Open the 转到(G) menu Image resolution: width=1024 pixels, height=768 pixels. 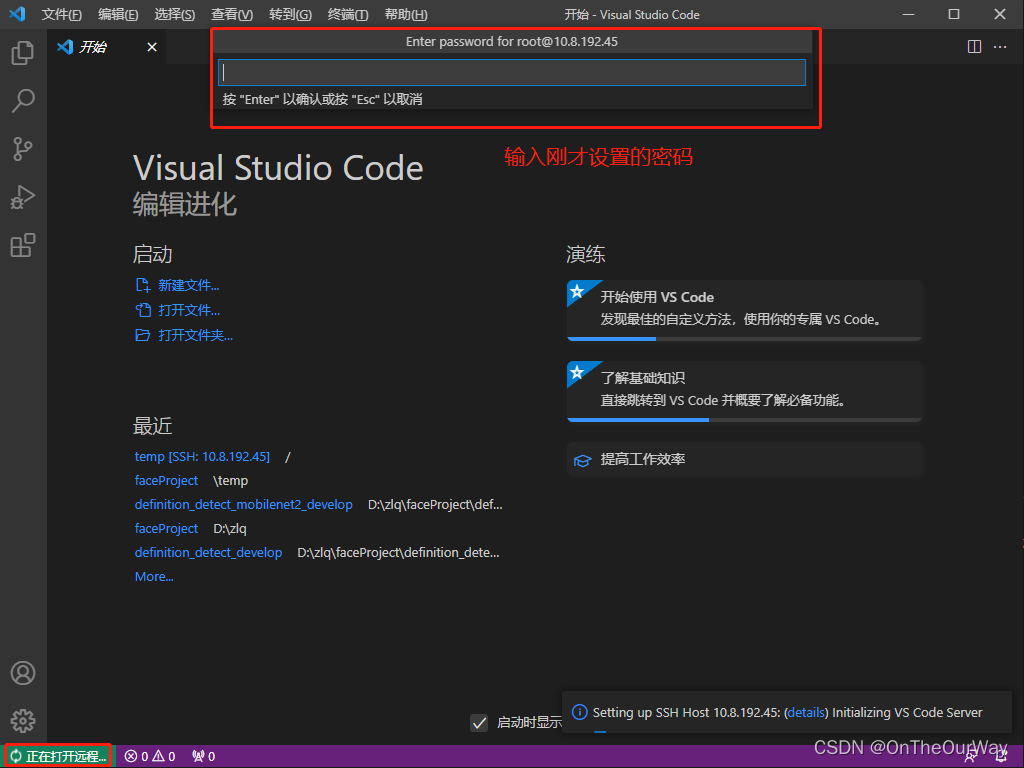(290, 14)
